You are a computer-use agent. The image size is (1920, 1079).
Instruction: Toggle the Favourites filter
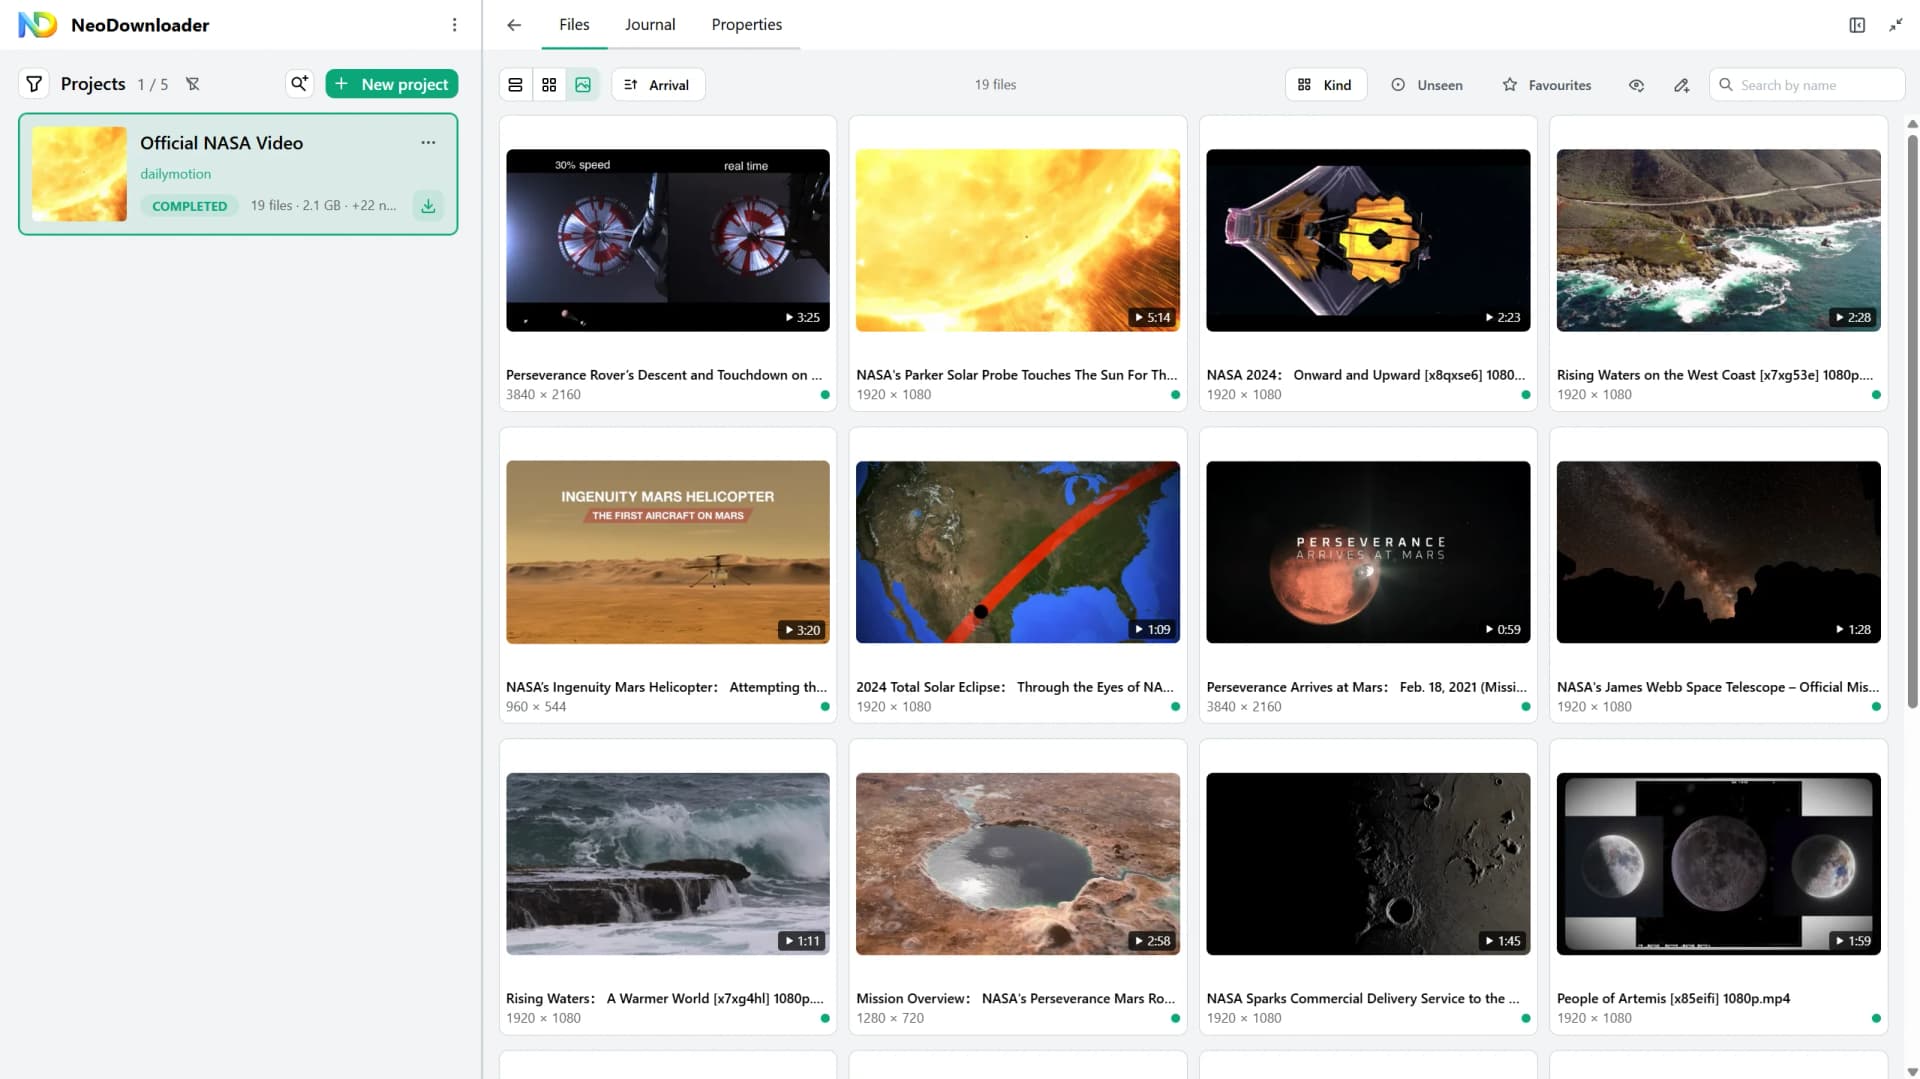pyautogui.click(x=1546, y=85)
